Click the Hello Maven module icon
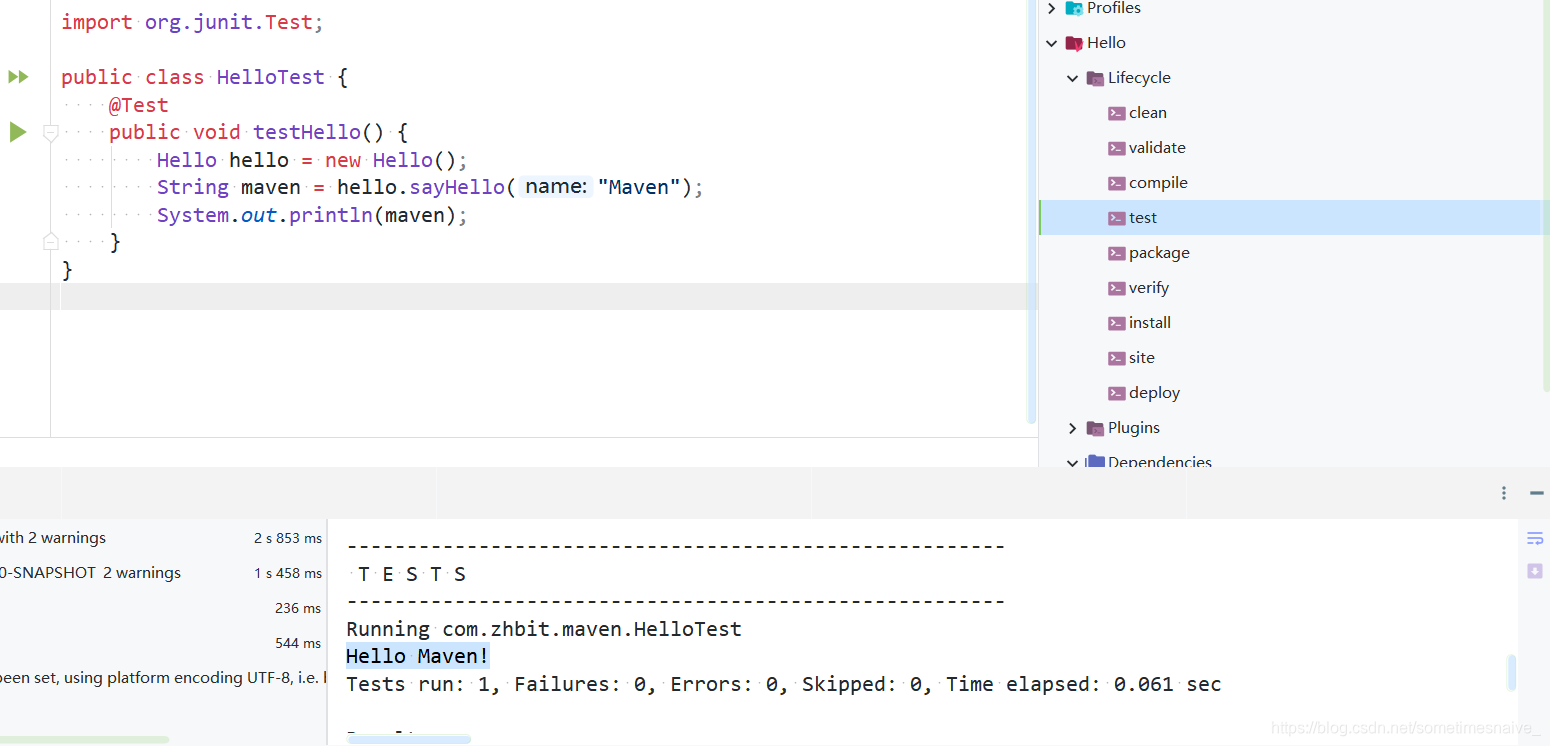1550x746 pixels. pyautogui.click(x=1074, y=43)
